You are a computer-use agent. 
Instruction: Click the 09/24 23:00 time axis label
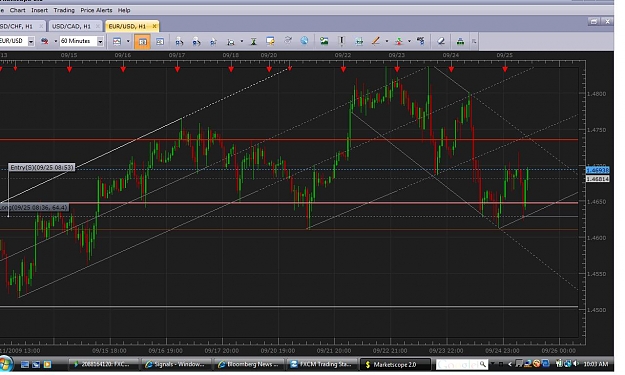tap(502, 351)
